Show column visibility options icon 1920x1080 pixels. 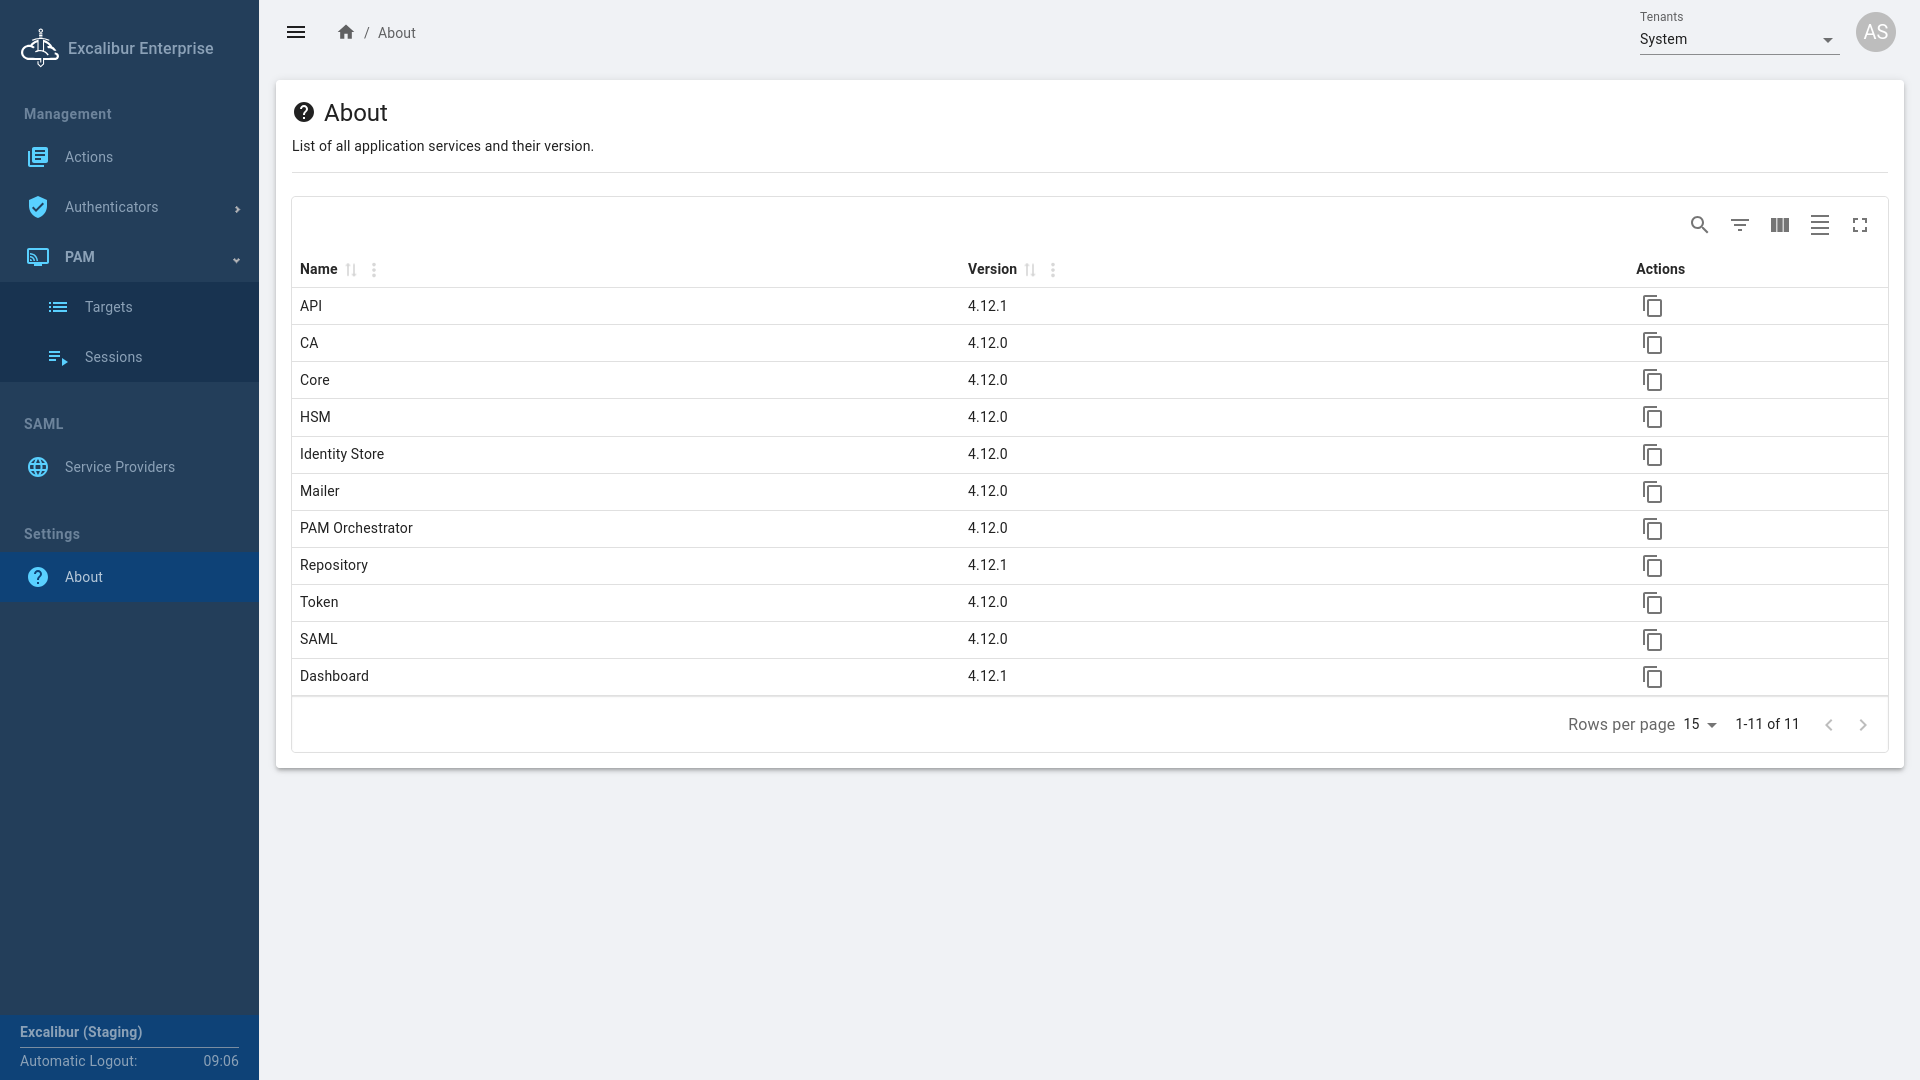point(1780,225)
